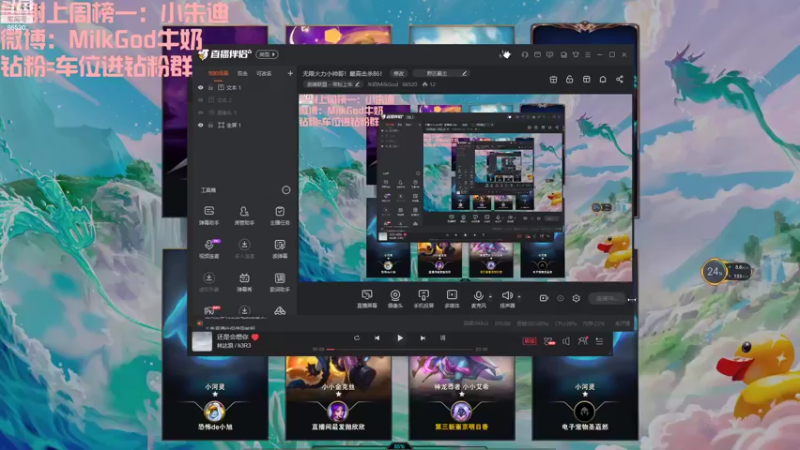
Task: Expand speaker options arrow
Action: pyautogui.click(x=519, y=296)
